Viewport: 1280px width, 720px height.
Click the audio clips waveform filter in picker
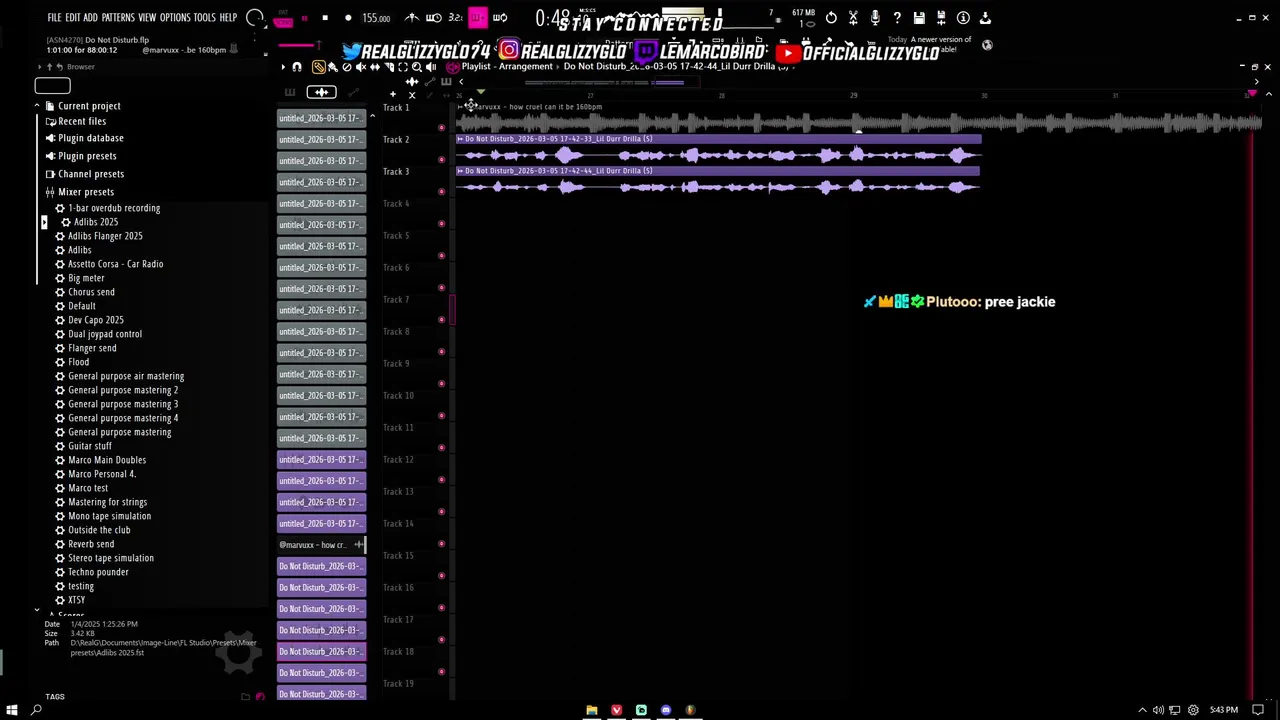(x=321, y=92)
